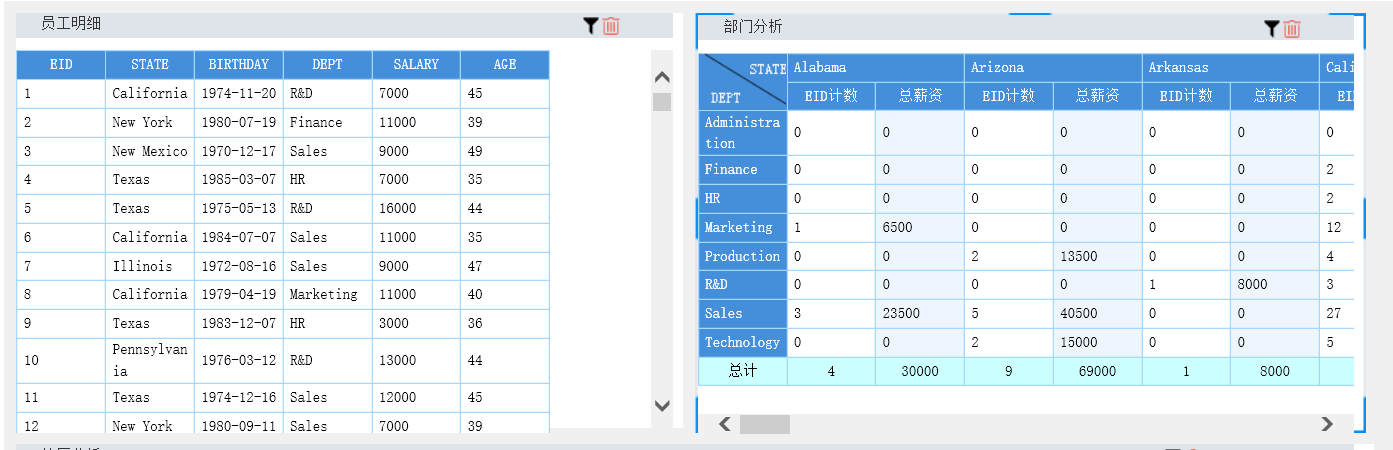The image size is (1393, 450).
Task: Select the SALARY column header
Action: 416,65
